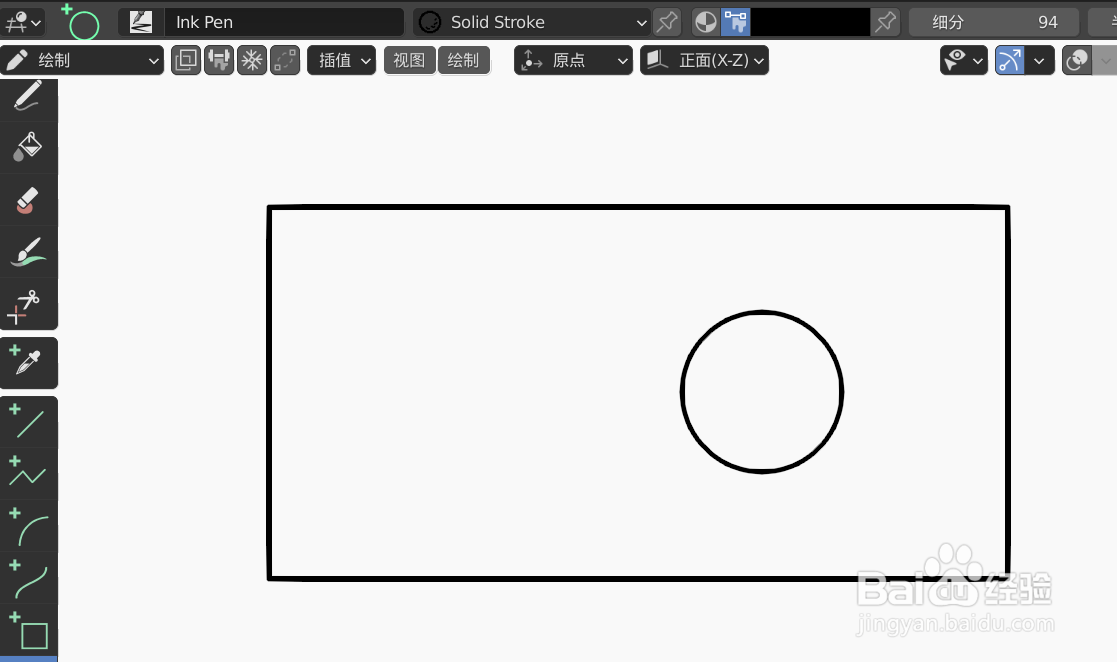Switch to Vertex Color mode
Image resolution: width=1117 pixels, height=662 pixels.
point(735,22)
